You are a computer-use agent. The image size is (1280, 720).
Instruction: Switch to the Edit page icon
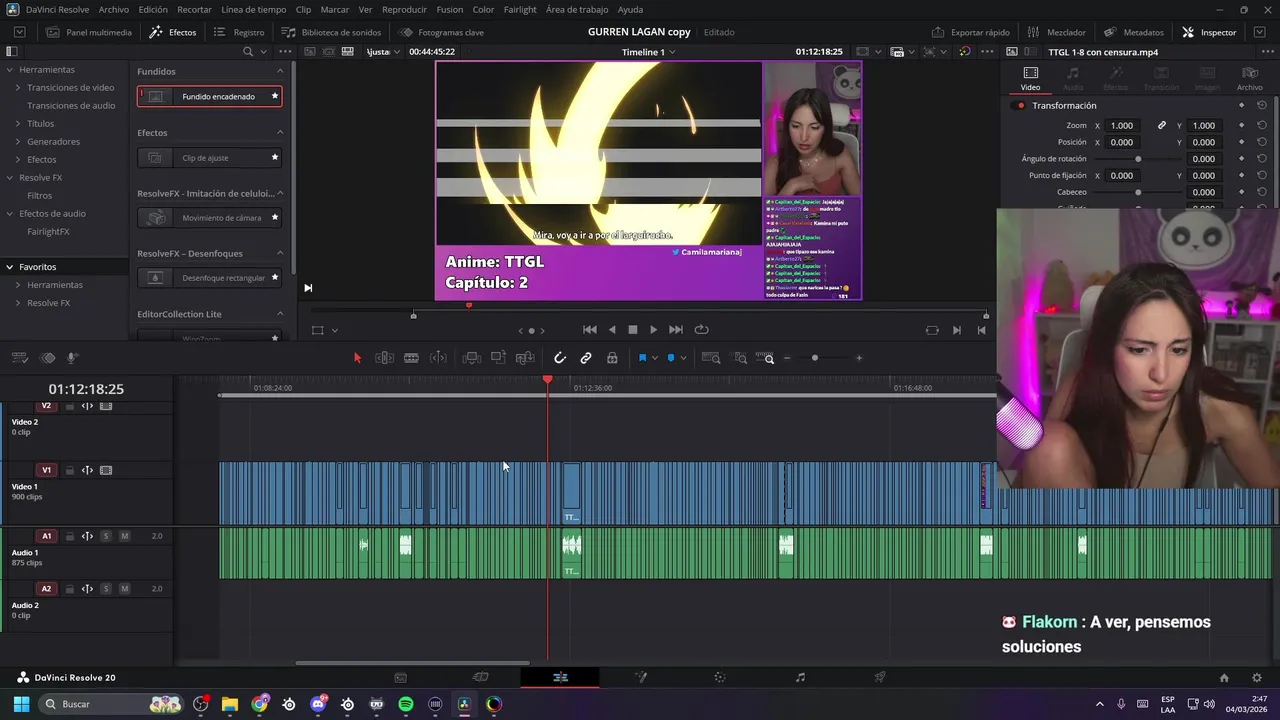click(560, 677)
